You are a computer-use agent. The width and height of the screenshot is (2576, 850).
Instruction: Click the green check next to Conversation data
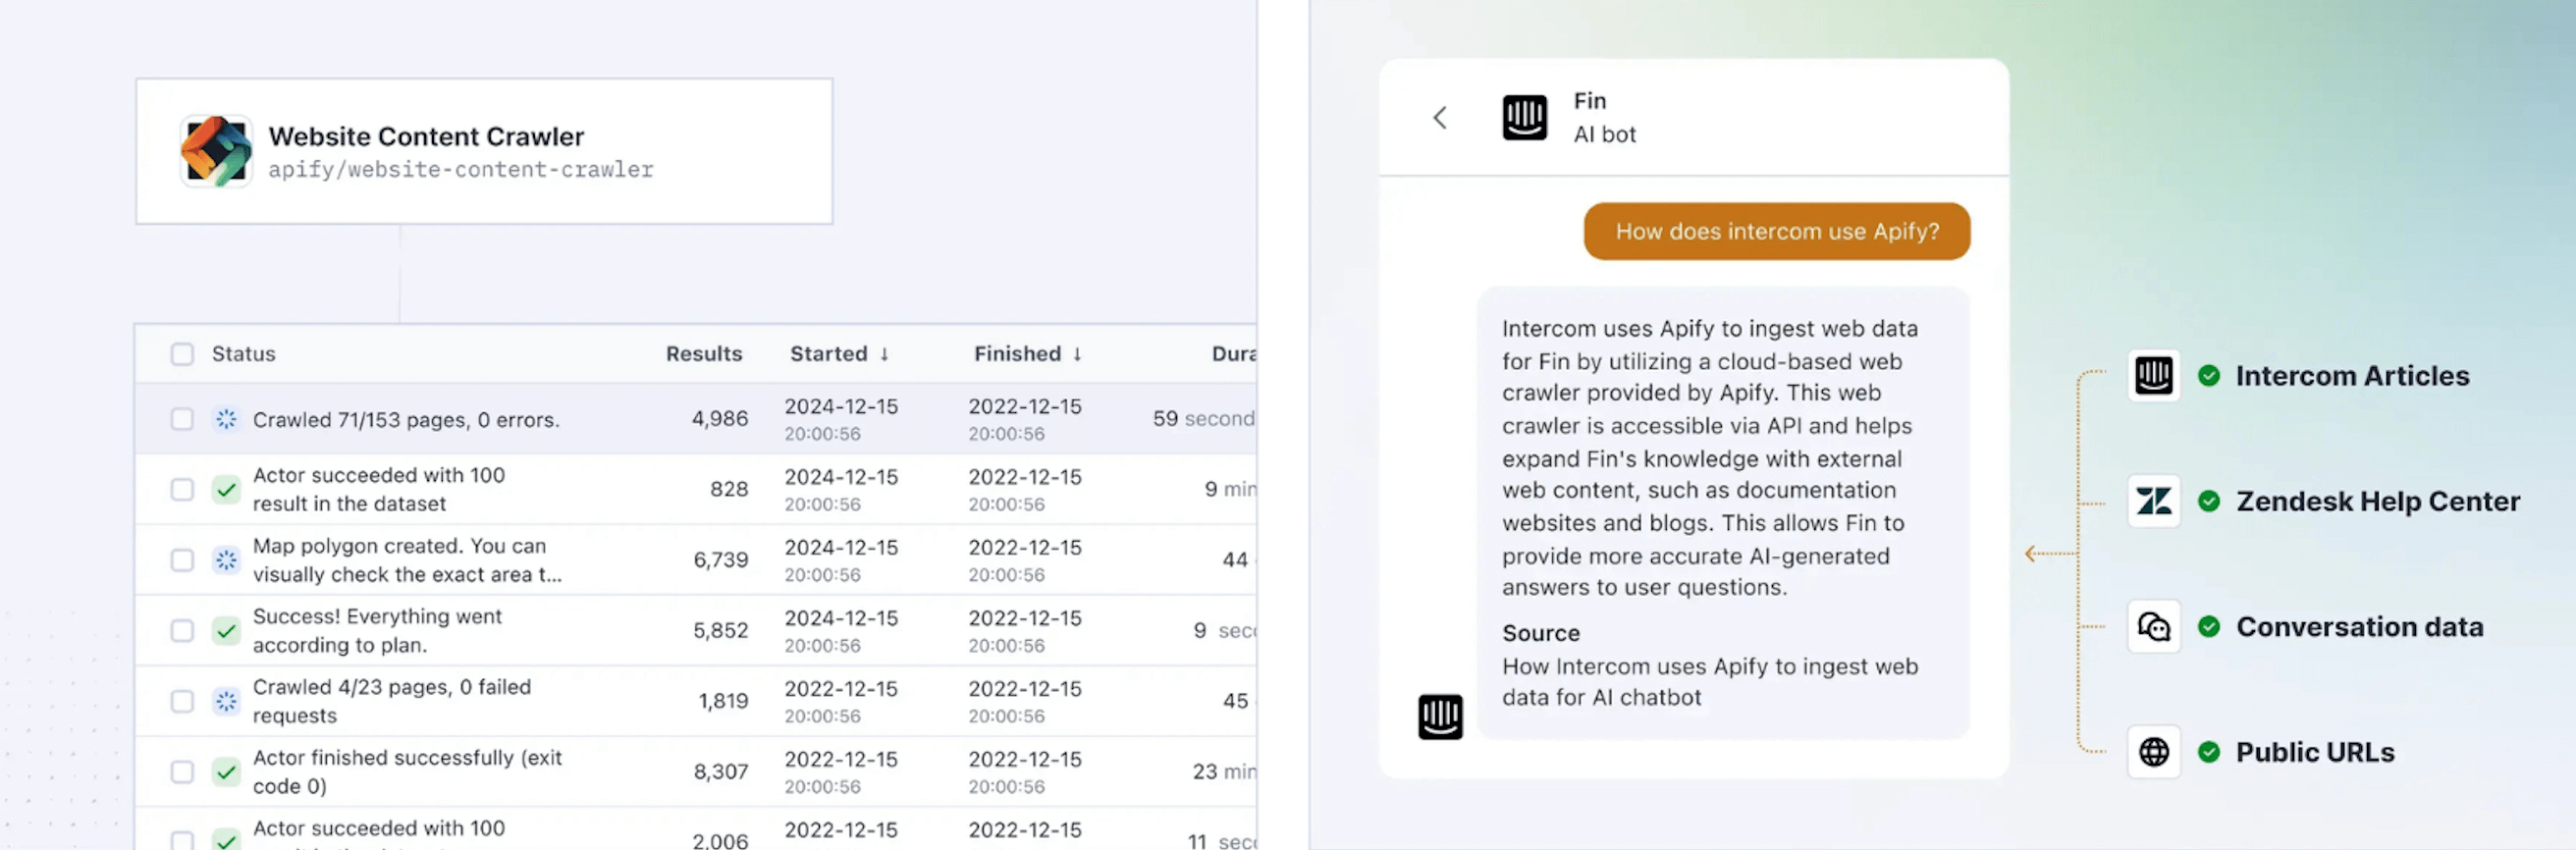point(2209,627)
